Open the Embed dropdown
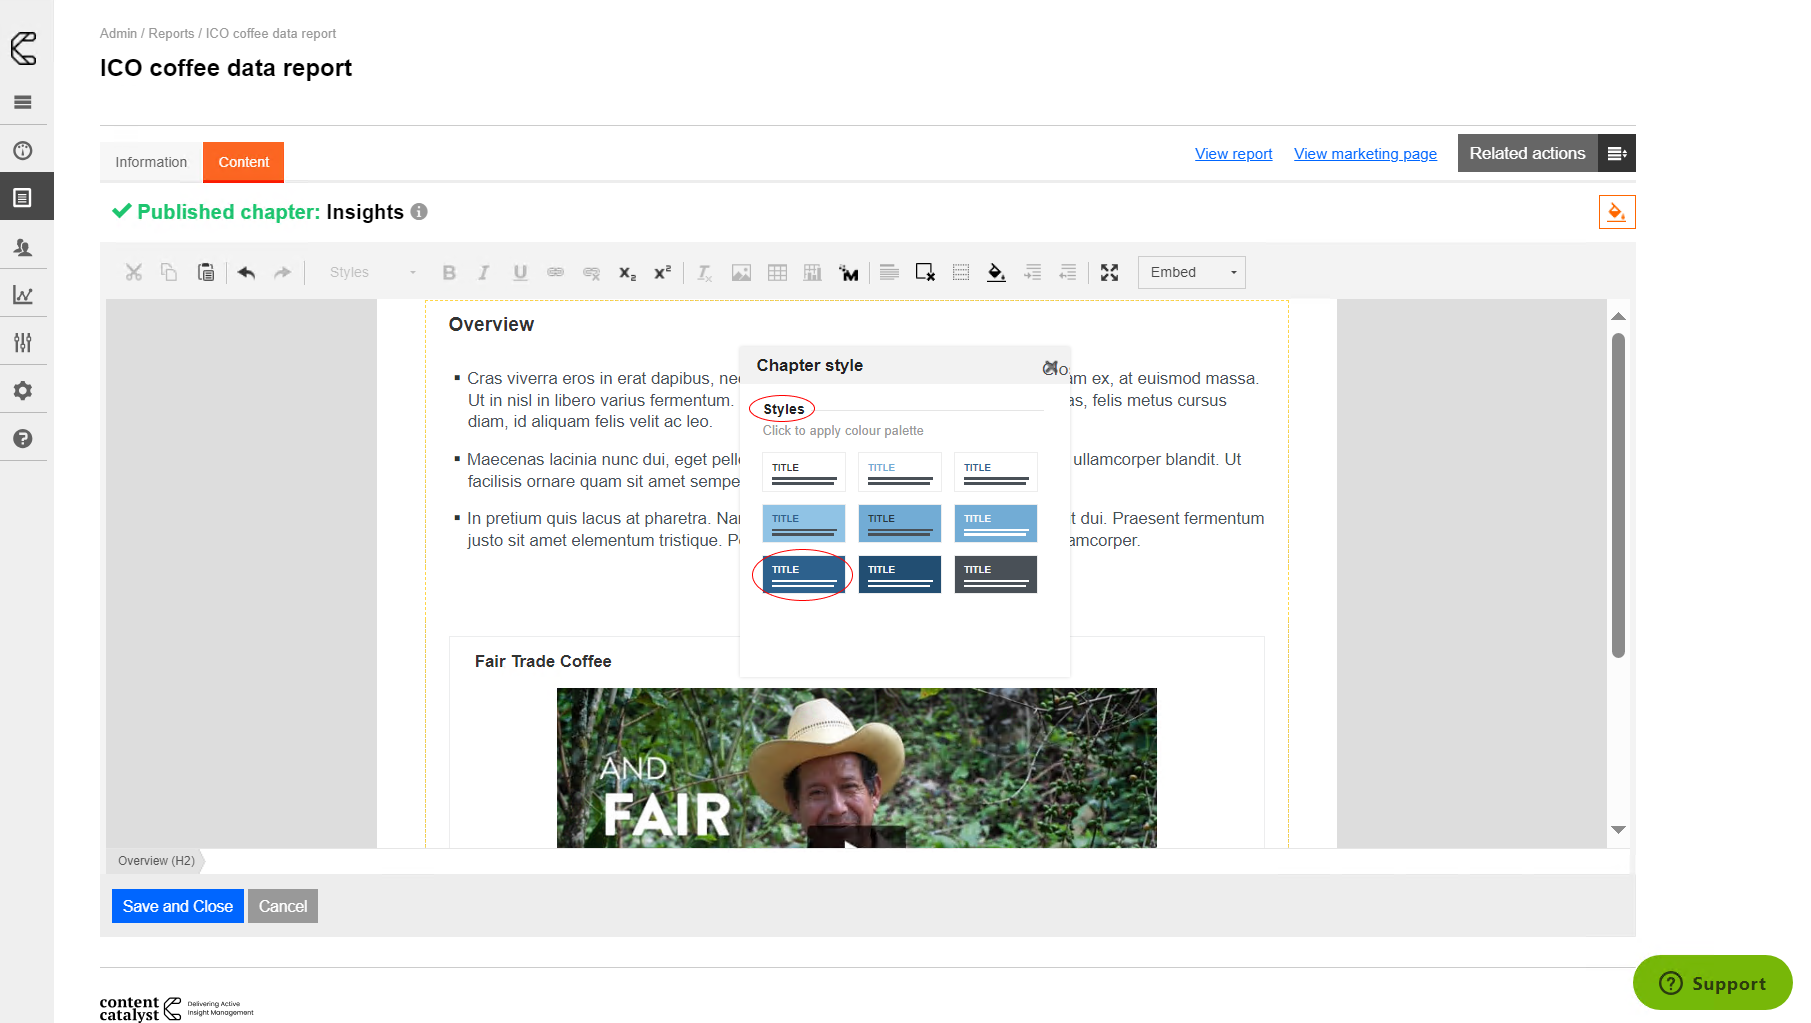 tap(1191, 272)
